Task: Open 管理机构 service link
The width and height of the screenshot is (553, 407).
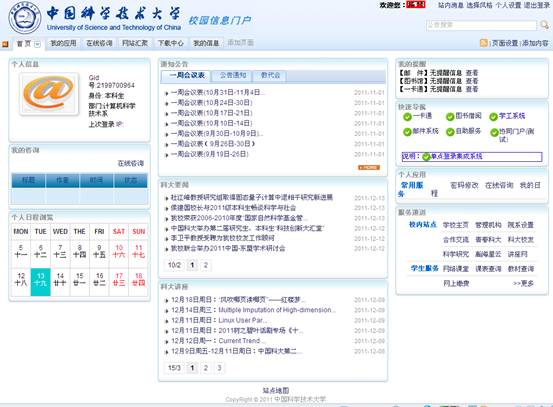Action: [488, 225]
